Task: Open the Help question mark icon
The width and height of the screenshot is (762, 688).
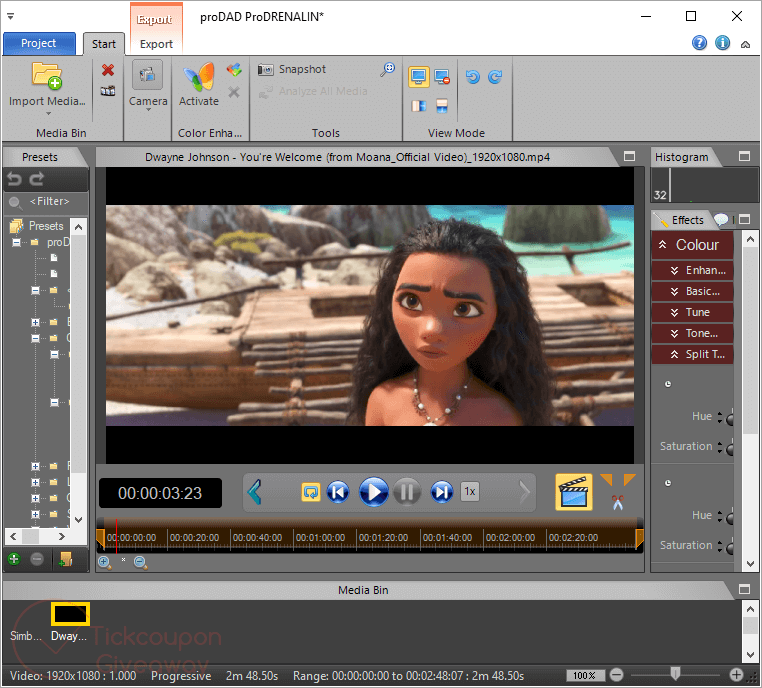Action: pyautogui.click(x=699, y=43)
